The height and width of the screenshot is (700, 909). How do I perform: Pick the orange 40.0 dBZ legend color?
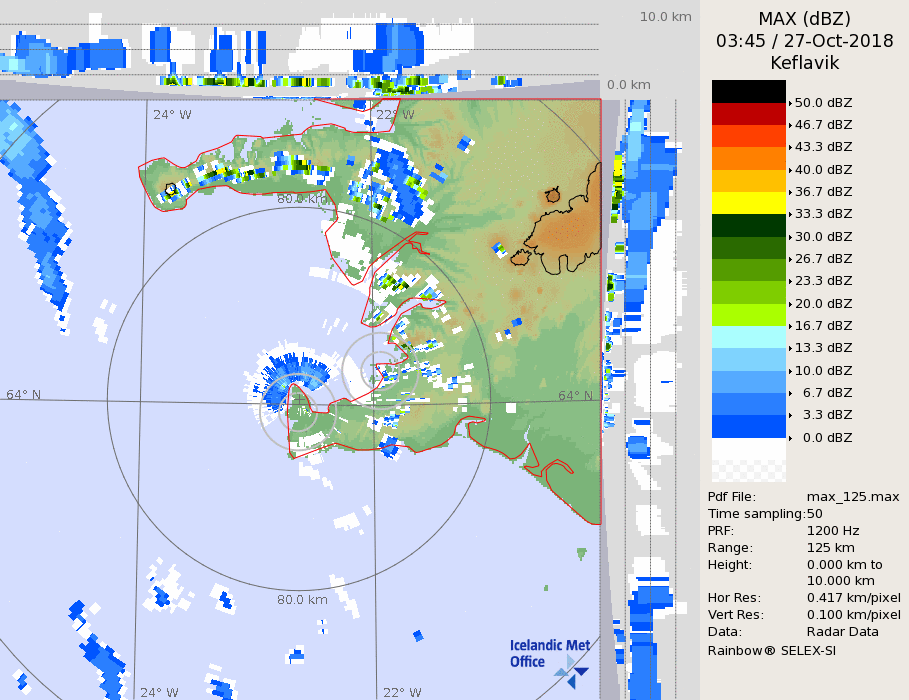click(748, 158)
